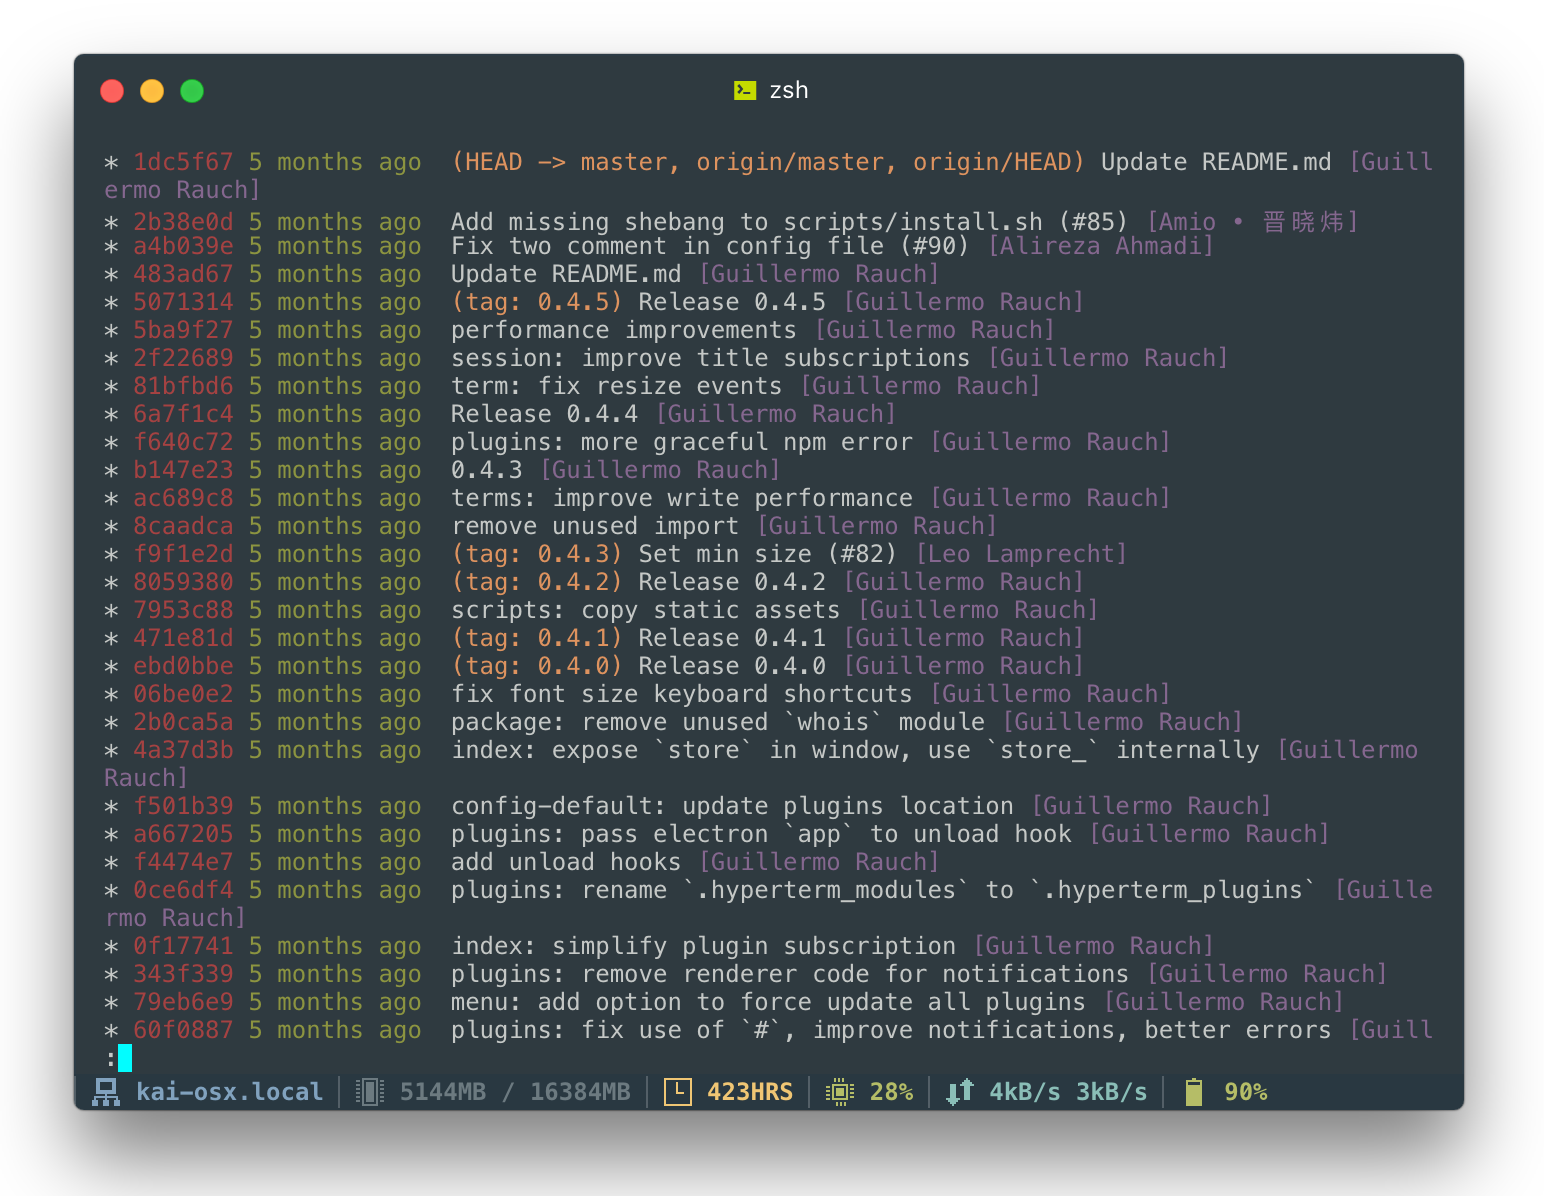Image resolution: width=1544 pixels, height=1196 pixels.
Task: Click commit hash 1dc5f67
Action: coord(183,162)
